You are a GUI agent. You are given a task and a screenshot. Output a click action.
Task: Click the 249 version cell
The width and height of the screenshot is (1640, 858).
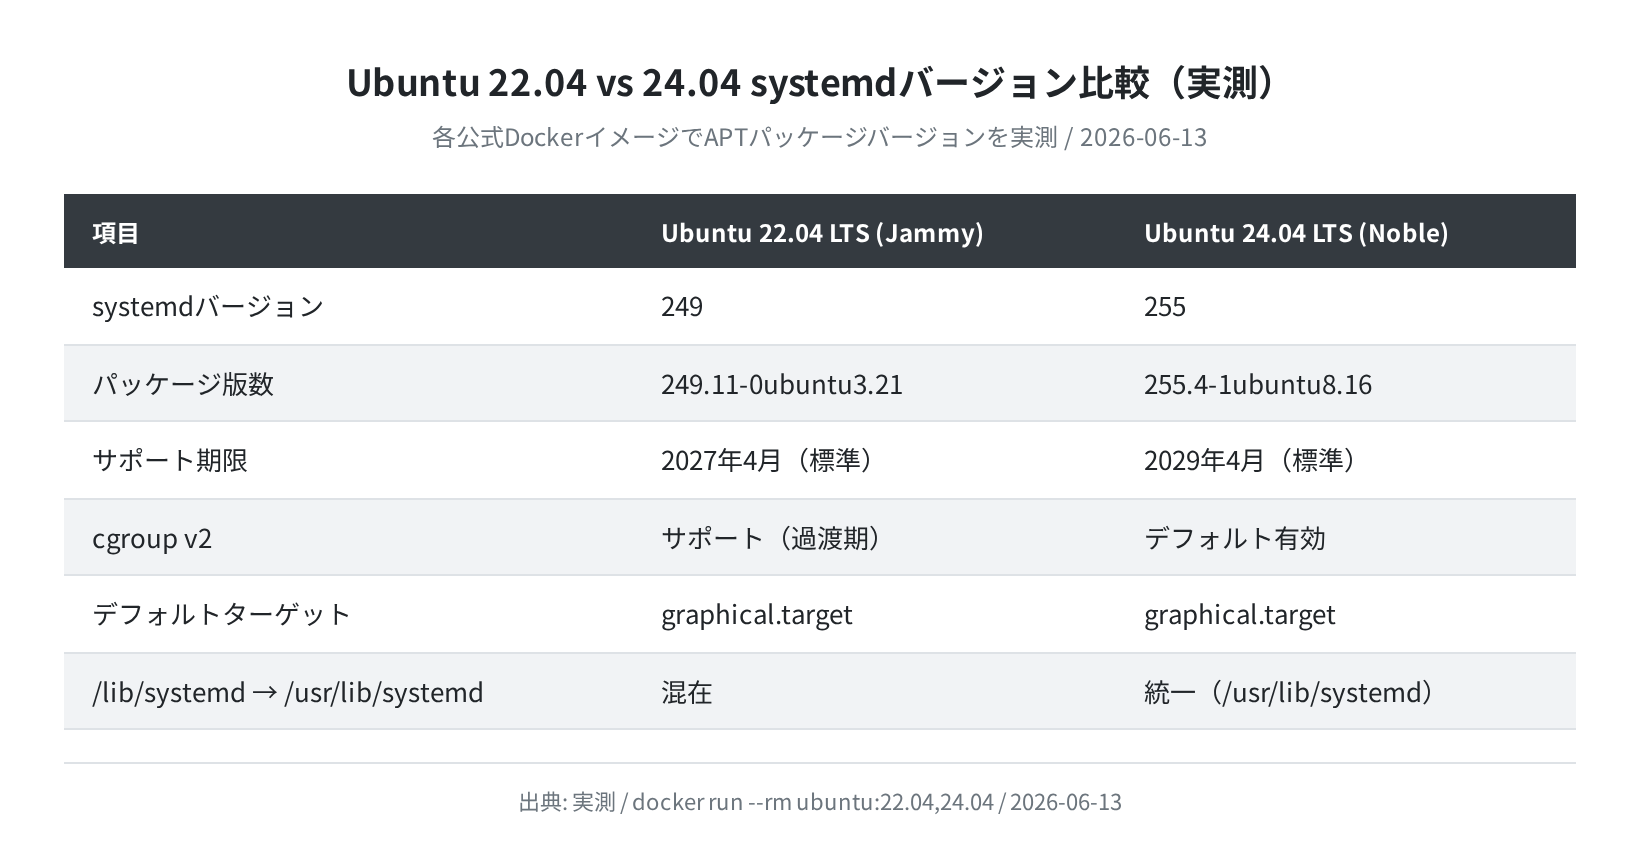tap(682, 306)
